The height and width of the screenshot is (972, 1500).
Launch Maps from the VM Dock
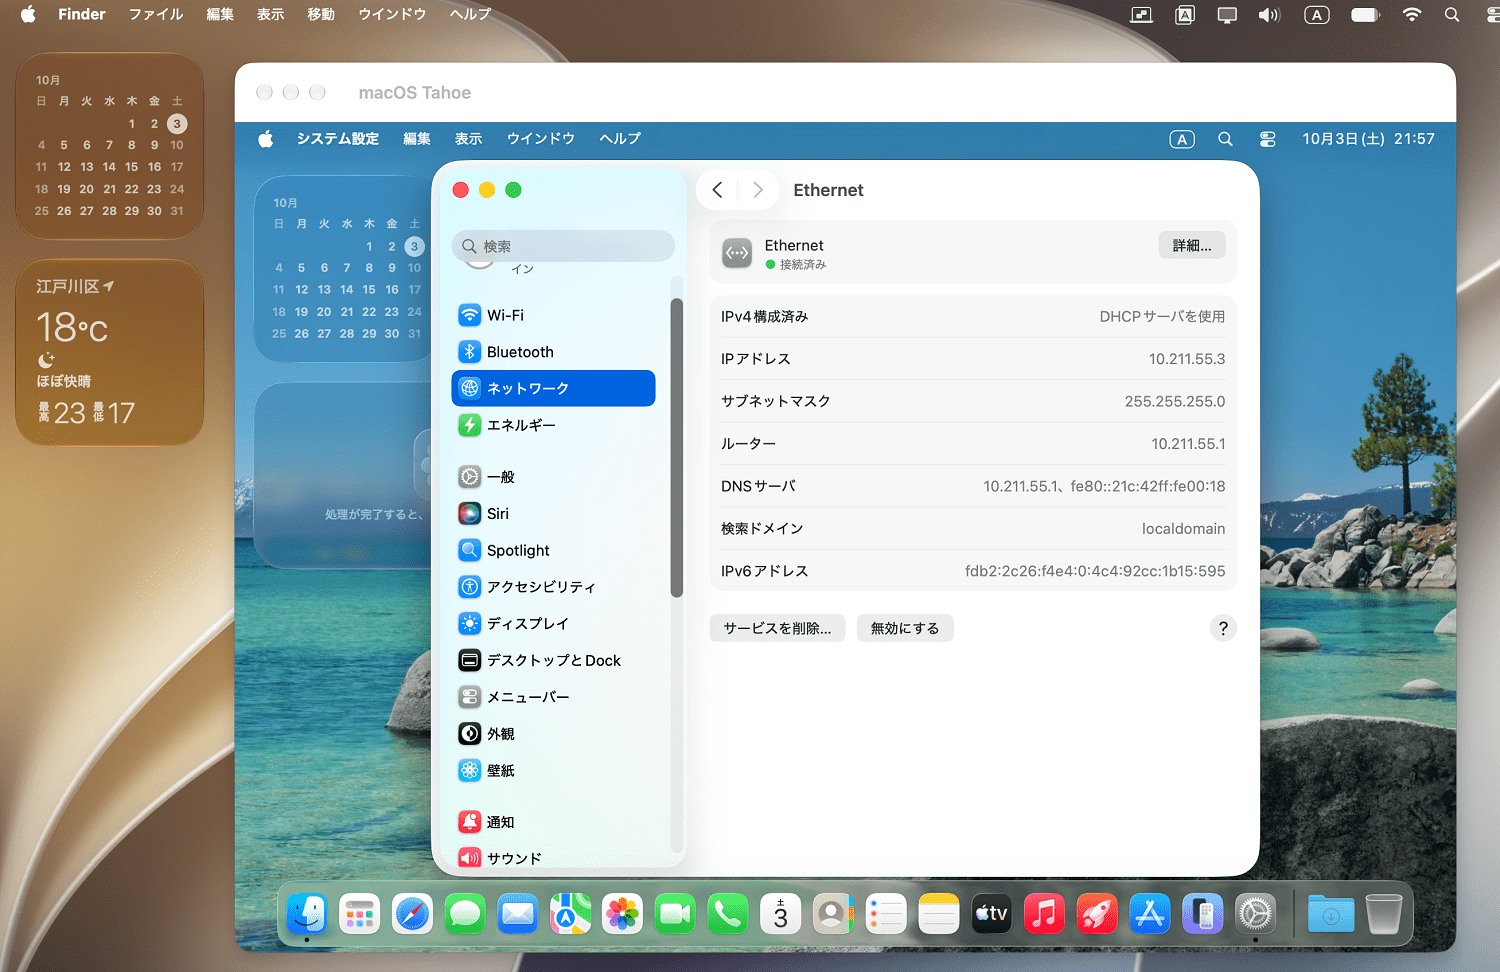(x=570, y=913)
